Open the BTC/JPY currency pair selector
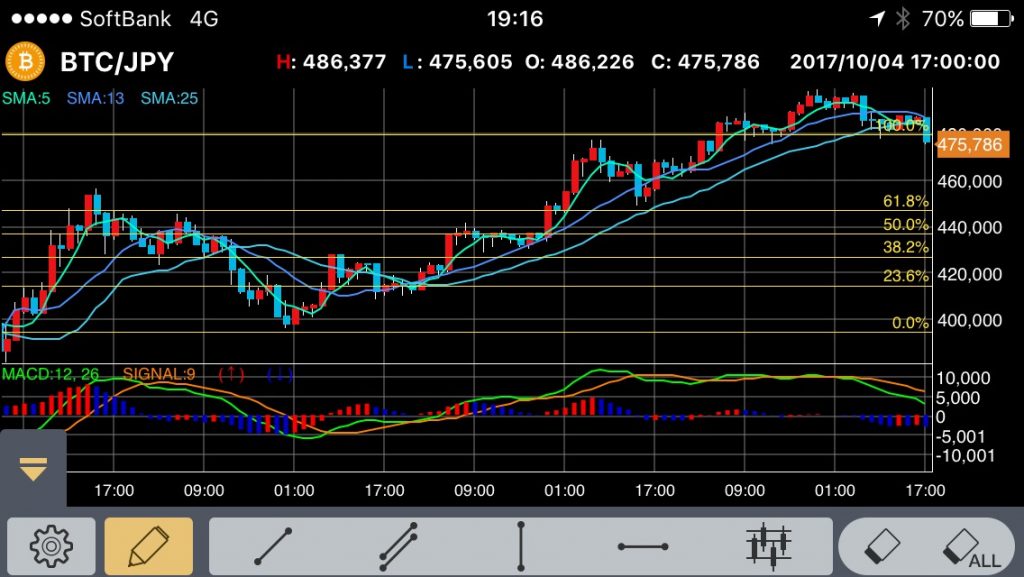Image resolution: width=1024 pixels, height=577 pixels. click(x=117, y=62)
